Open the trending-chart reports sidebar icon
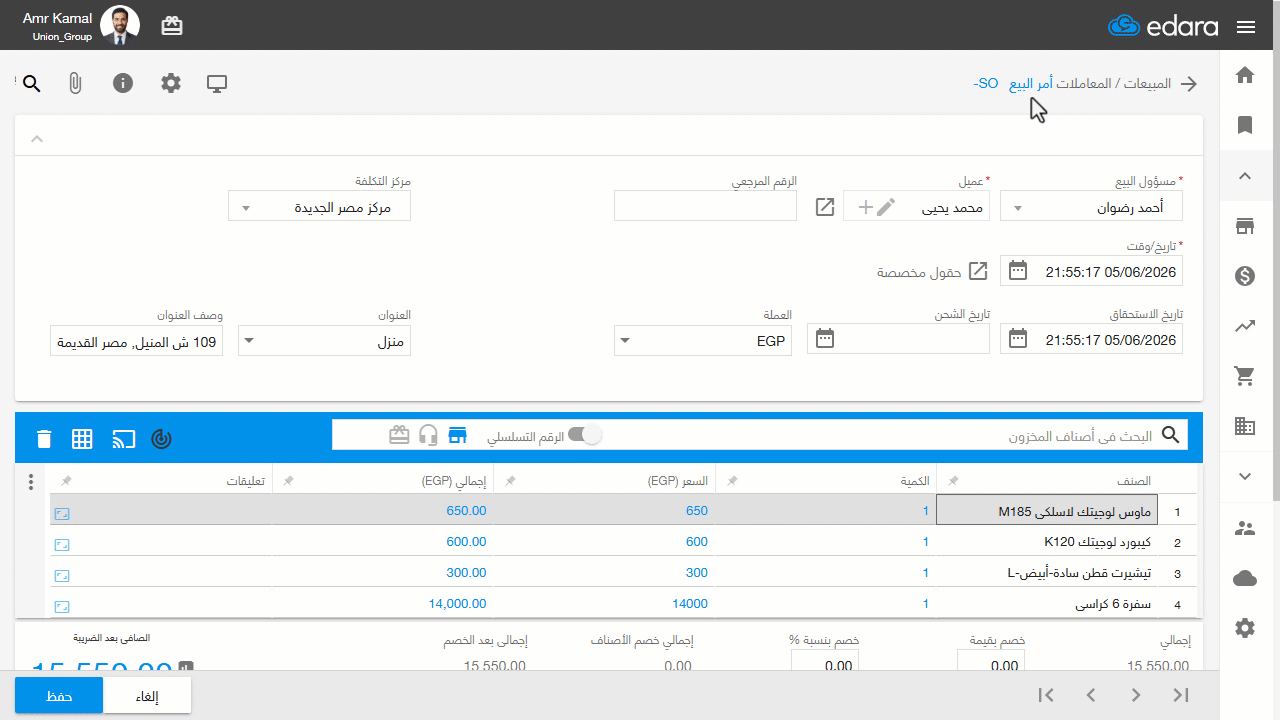 click(1245, 326)
